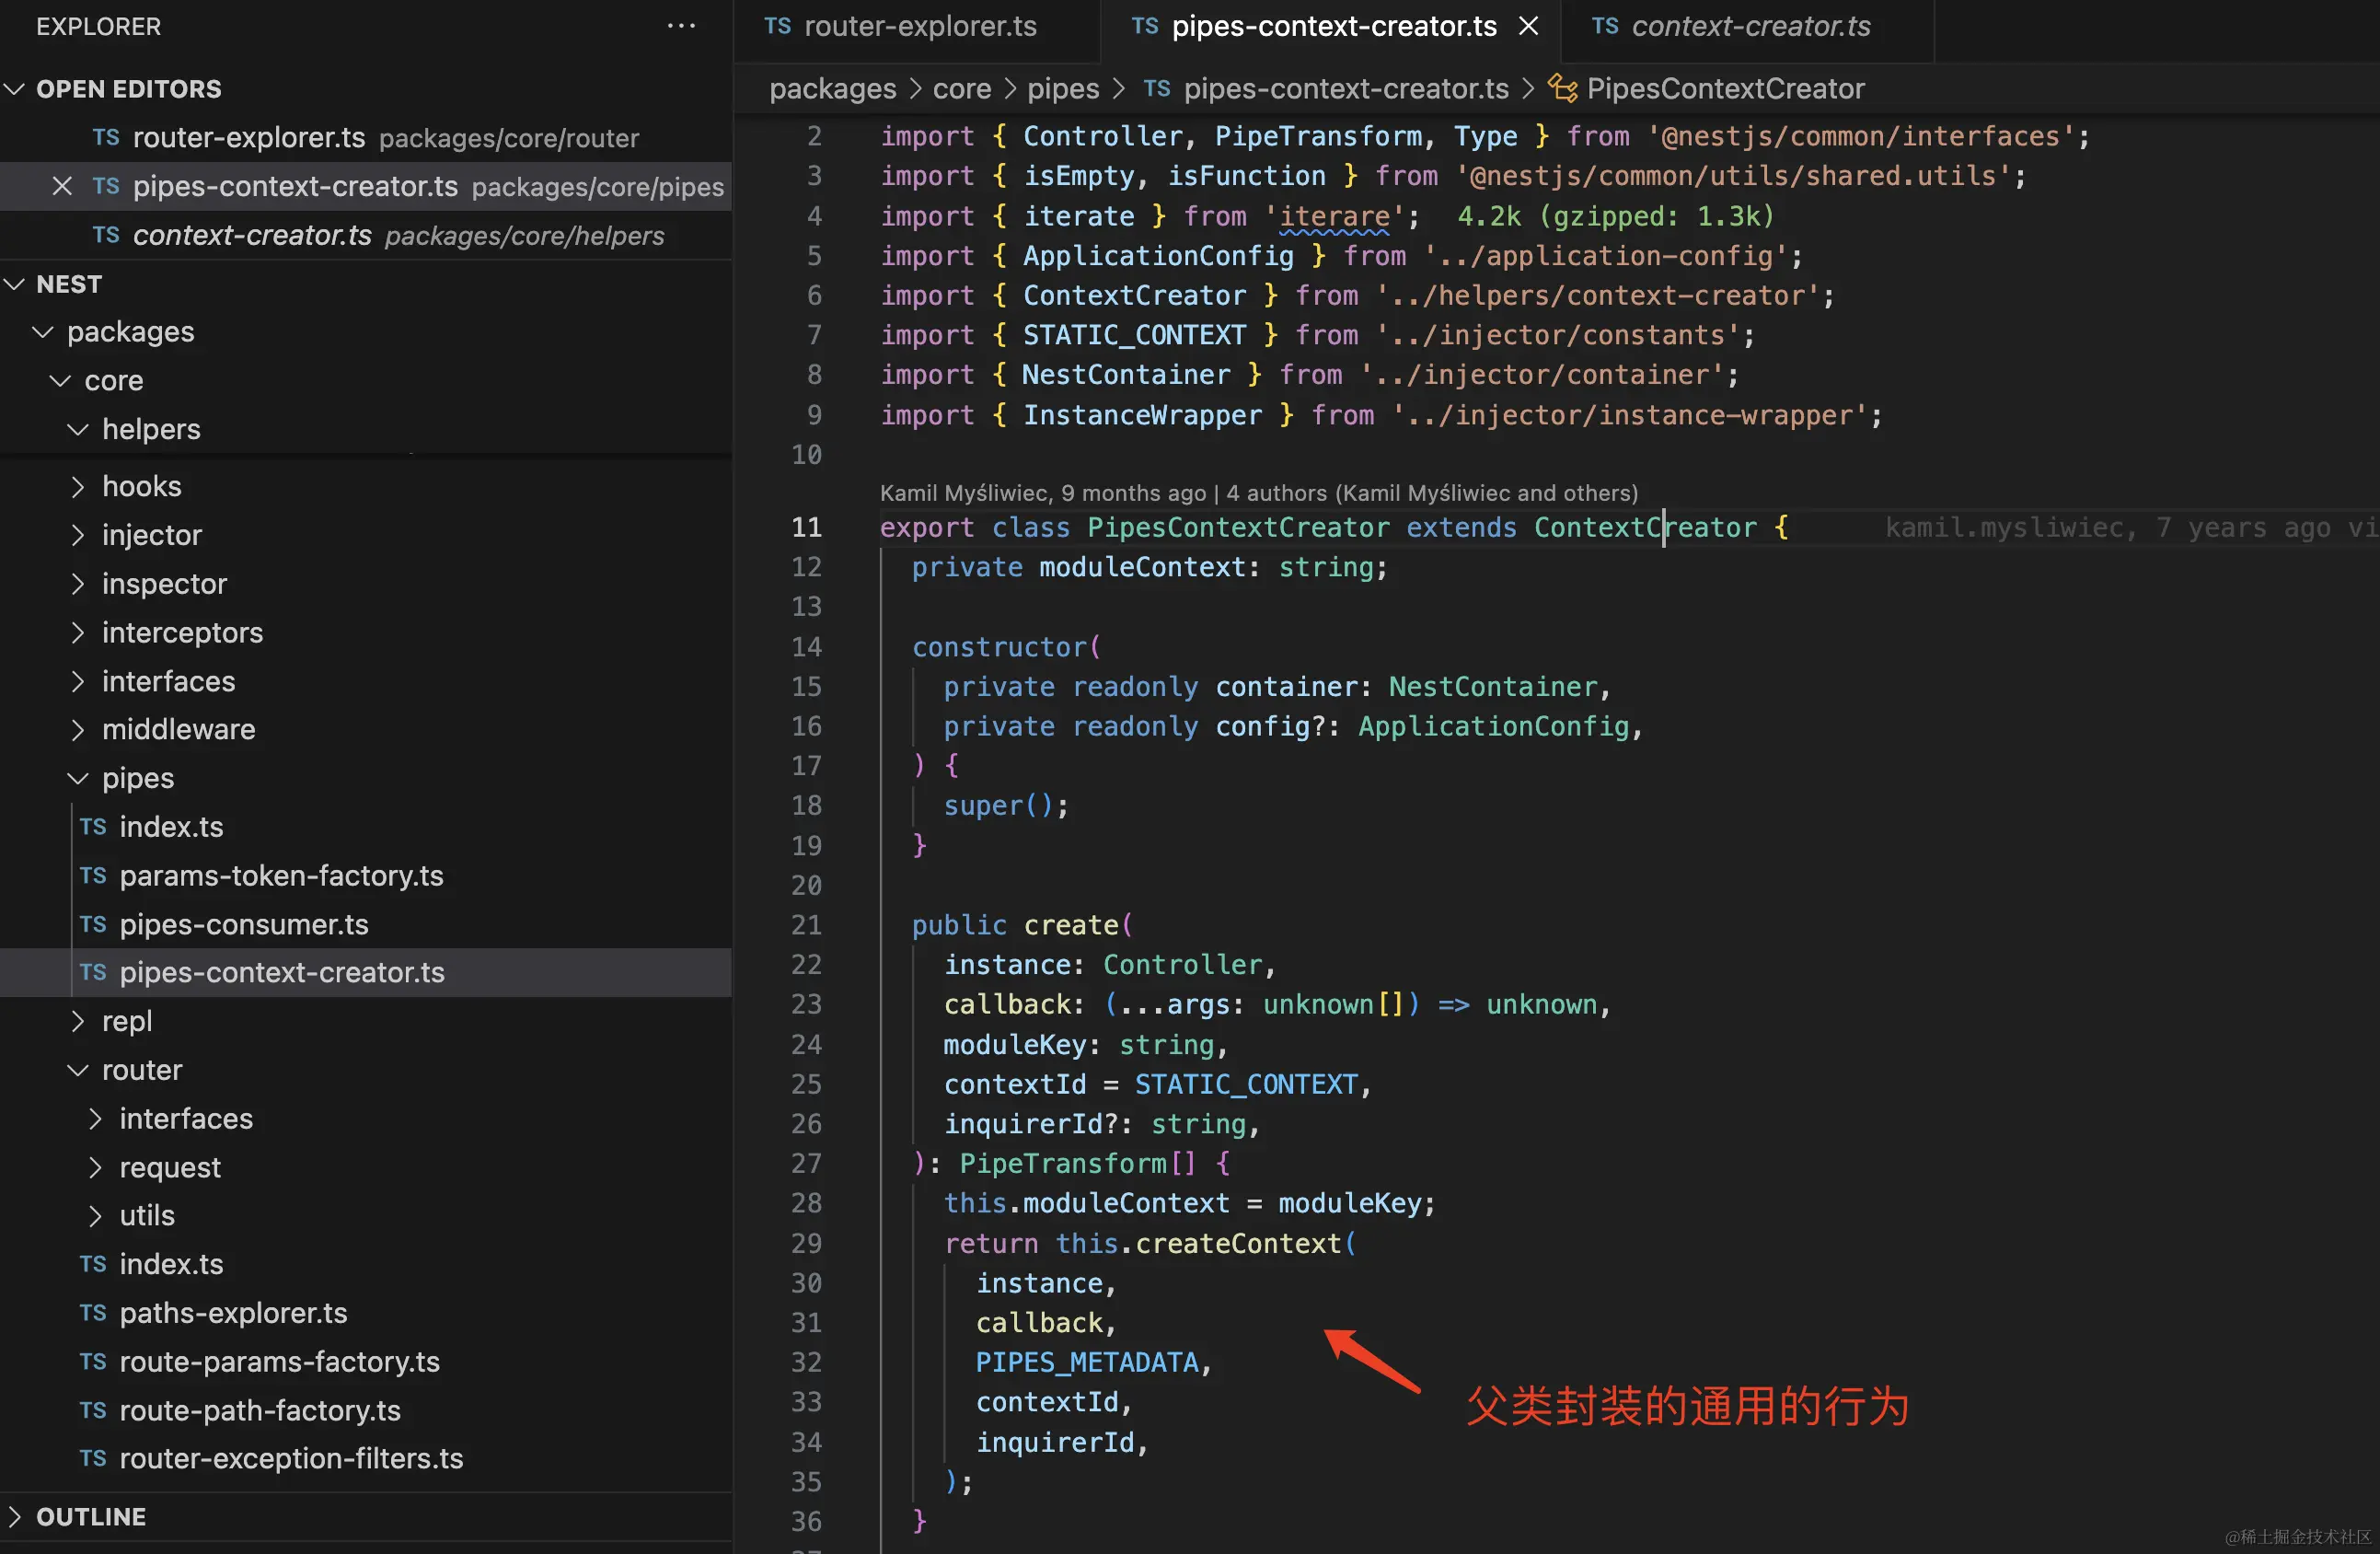Collapse the OPEN EDITORS section
This screenshot has height=1554, width=2380.
[15, 89]
